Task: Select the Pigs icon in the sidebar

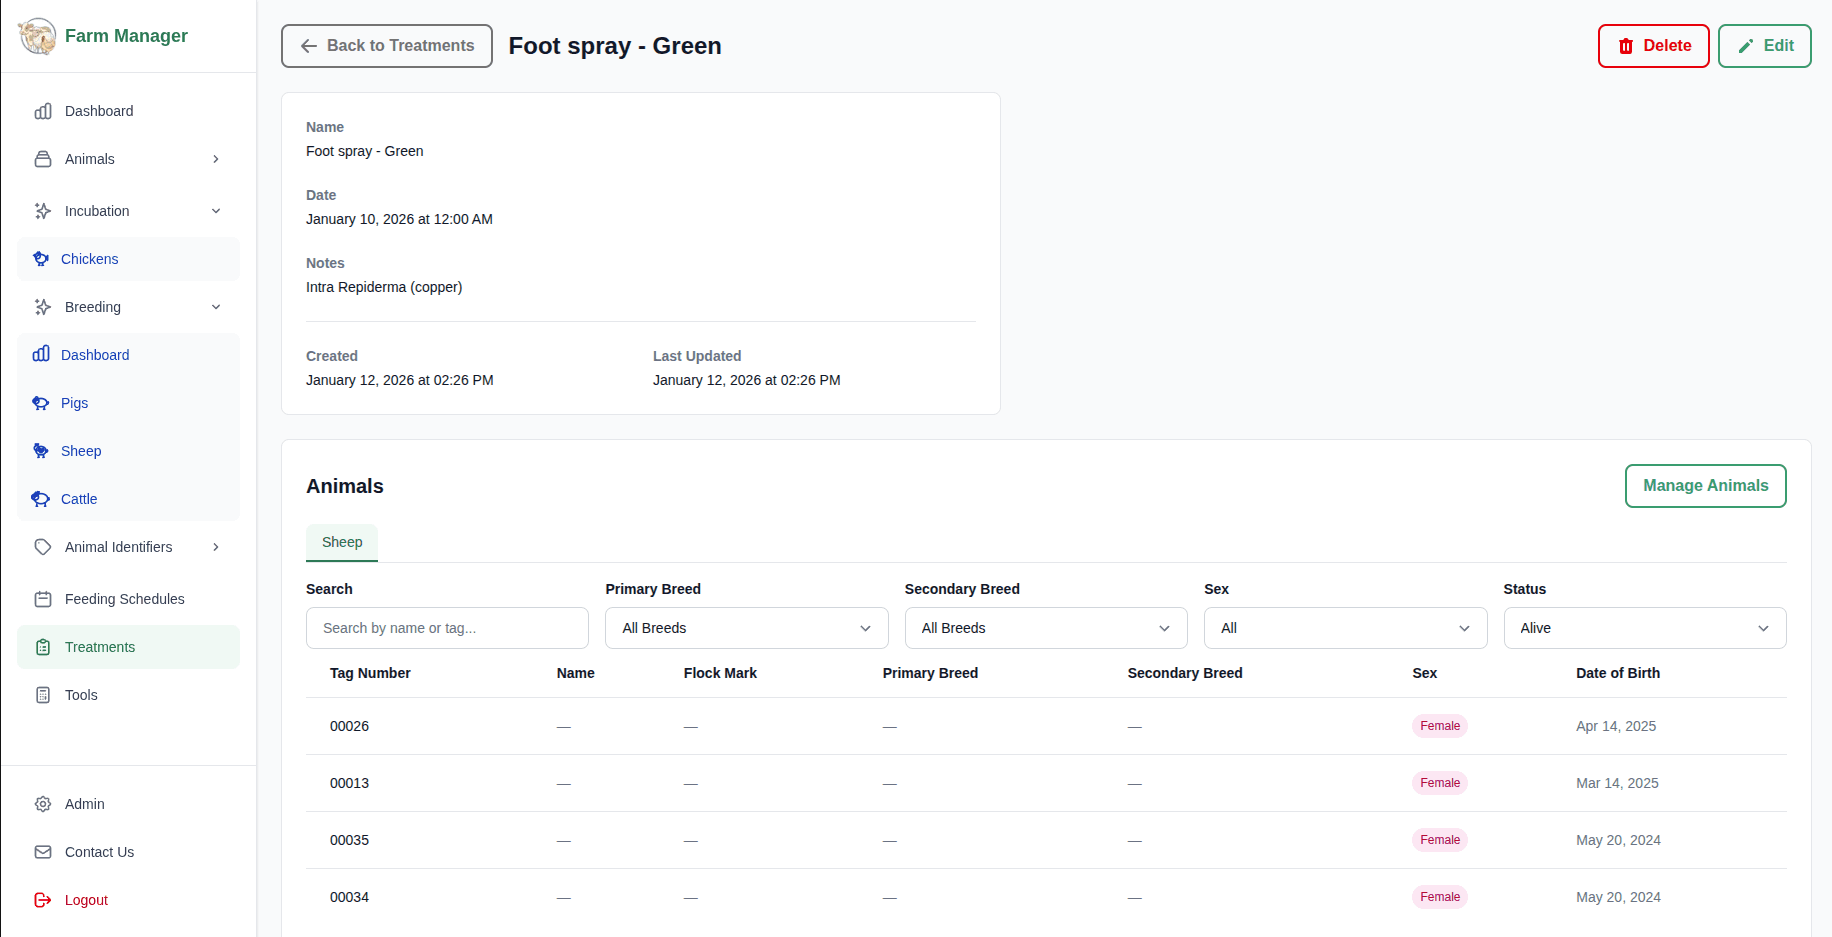Action: (x=42, y=403)
